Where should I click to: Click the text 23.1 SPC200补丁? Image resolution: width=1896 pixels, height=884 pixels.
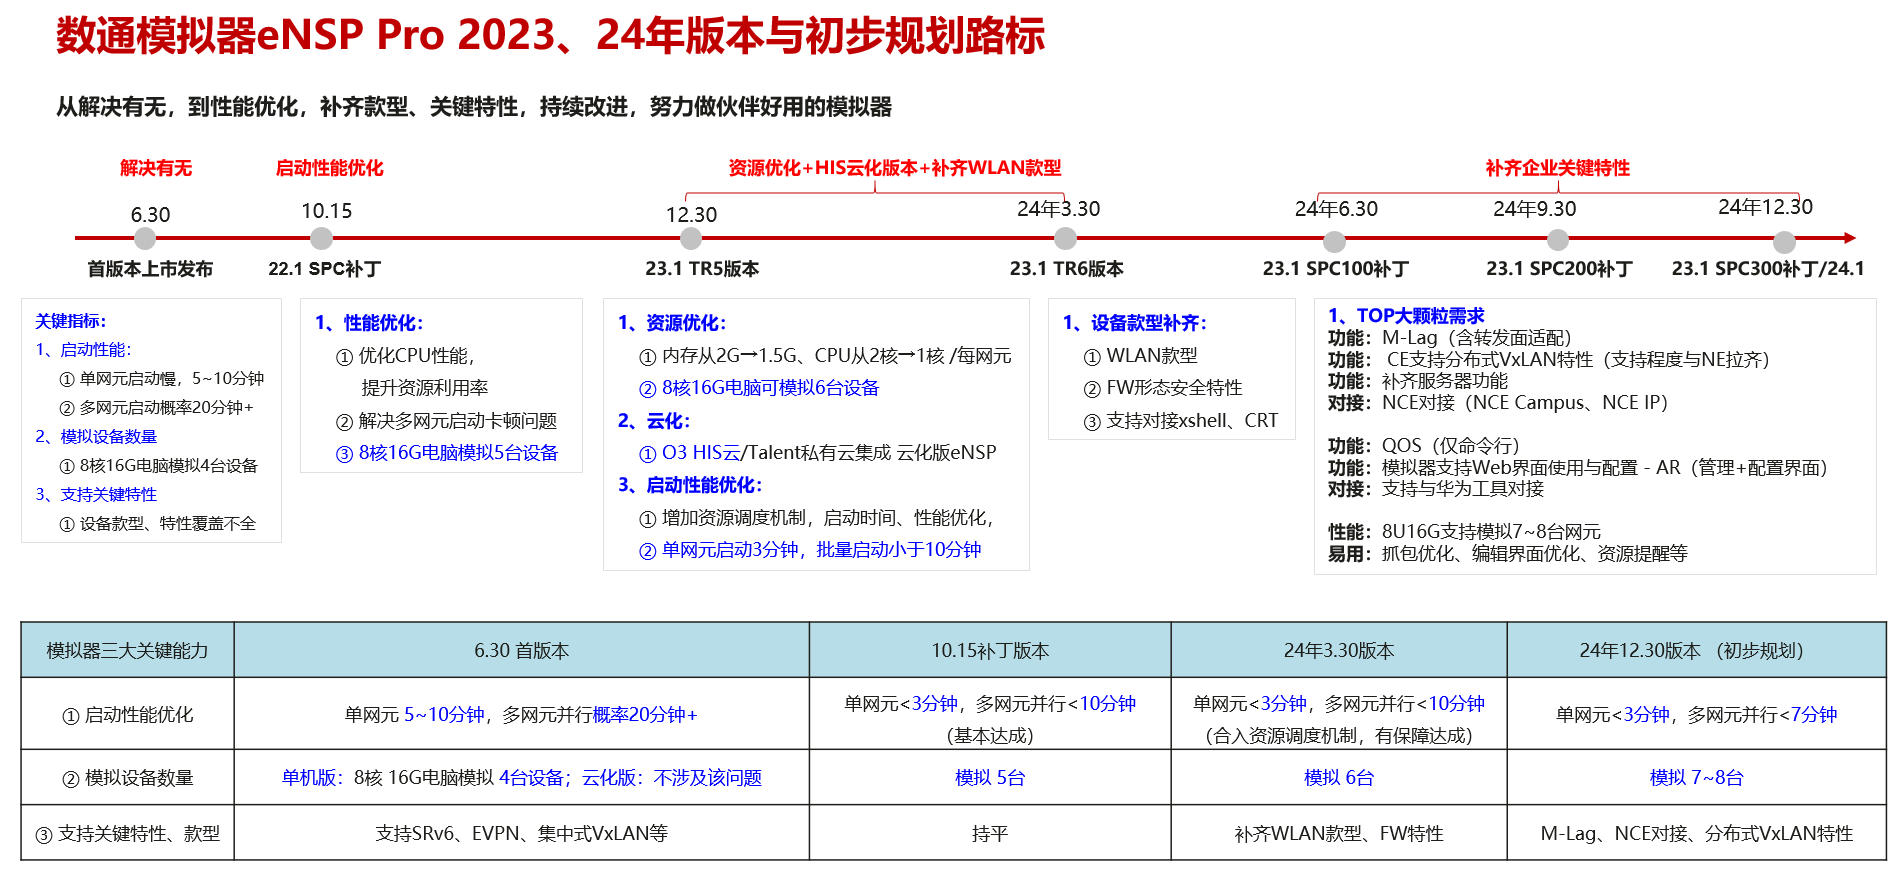coord(1559,269)
